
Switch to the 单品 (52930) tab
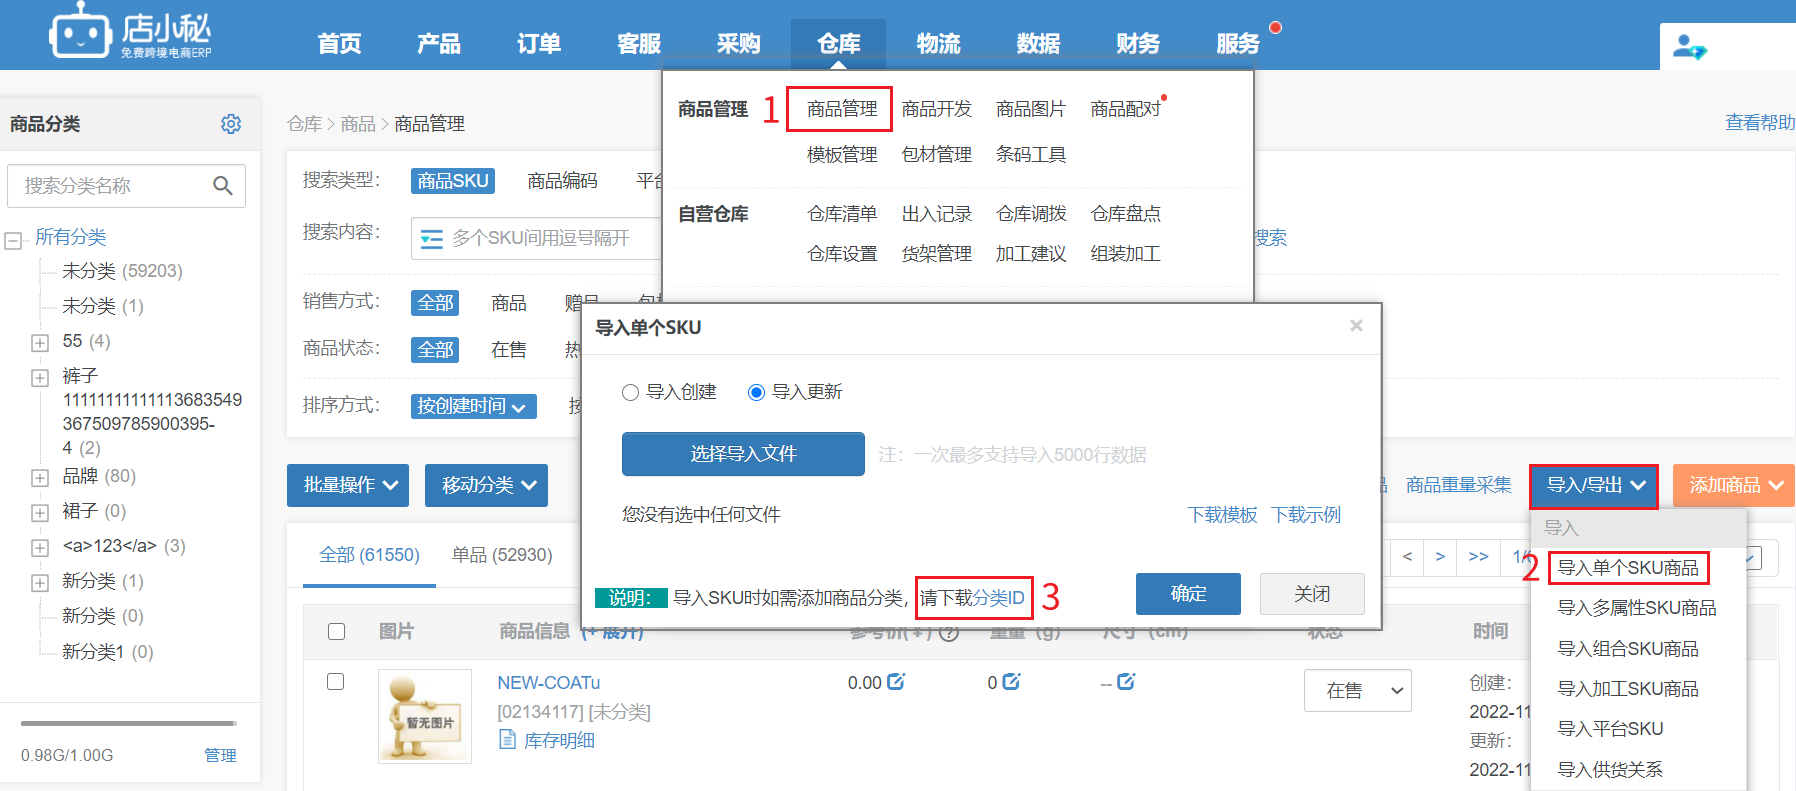point(502,555)
